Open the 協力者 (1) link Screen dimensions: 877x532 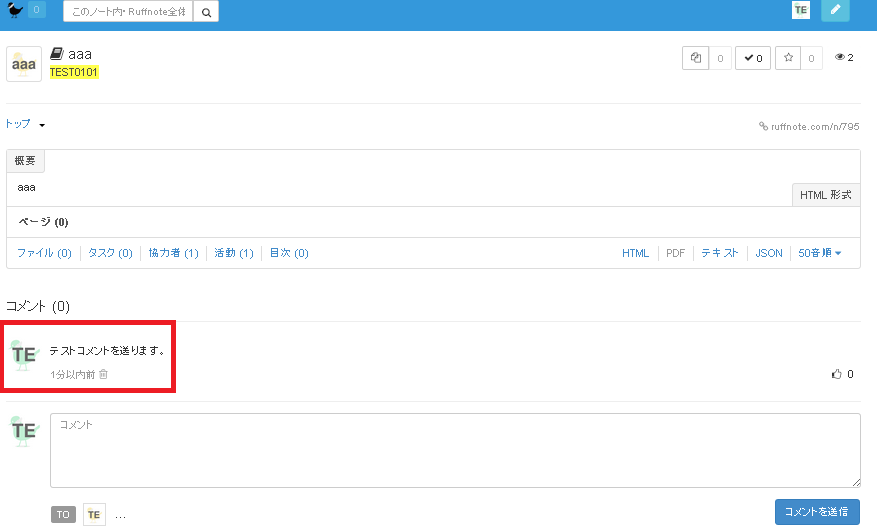pyautogui.click(x=173, y=253)
